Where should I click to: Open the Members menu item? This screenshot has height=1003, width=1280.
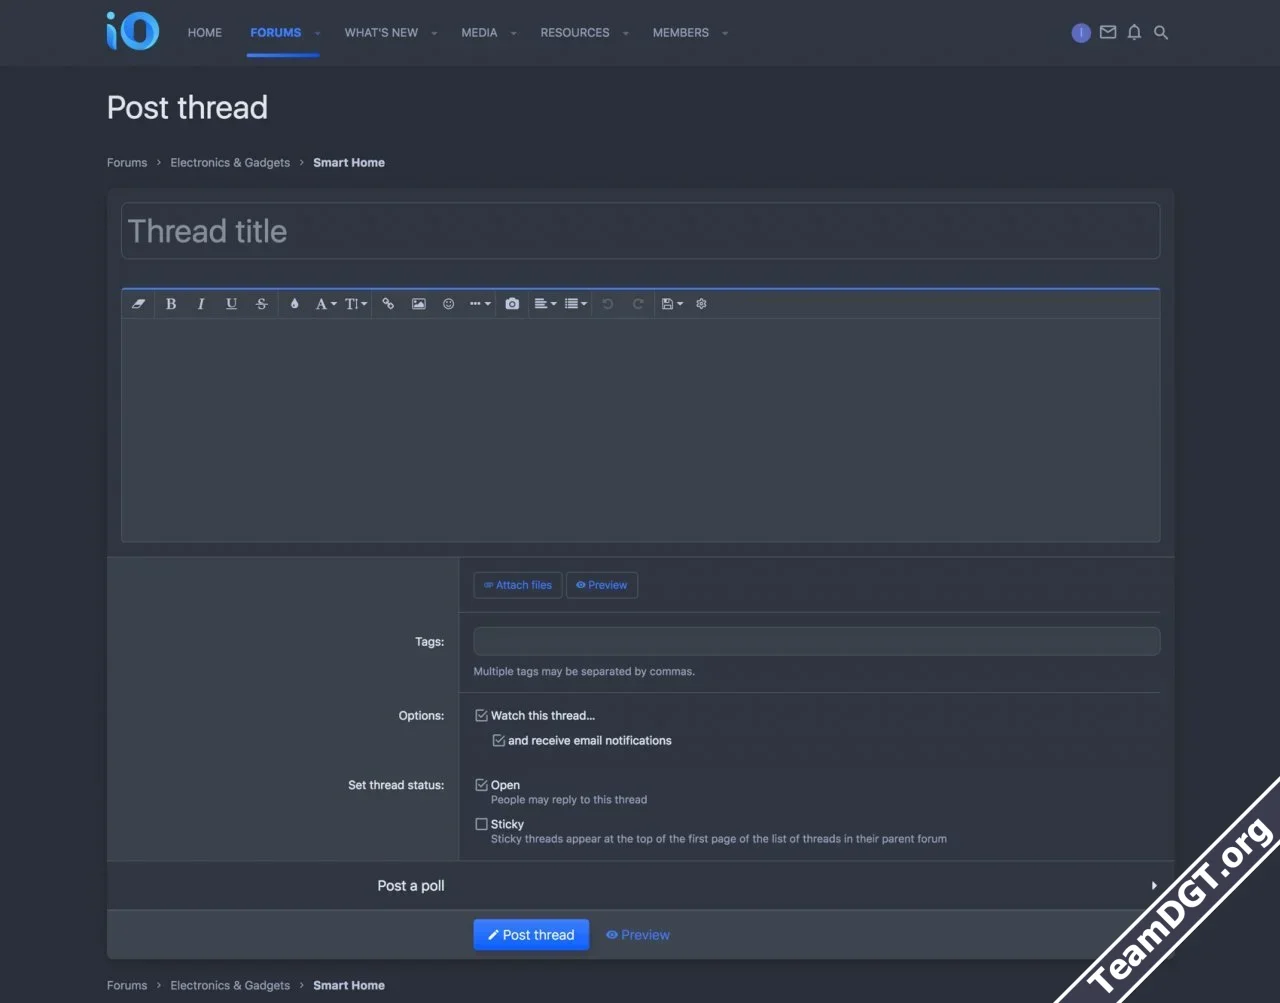pos(680,33)
